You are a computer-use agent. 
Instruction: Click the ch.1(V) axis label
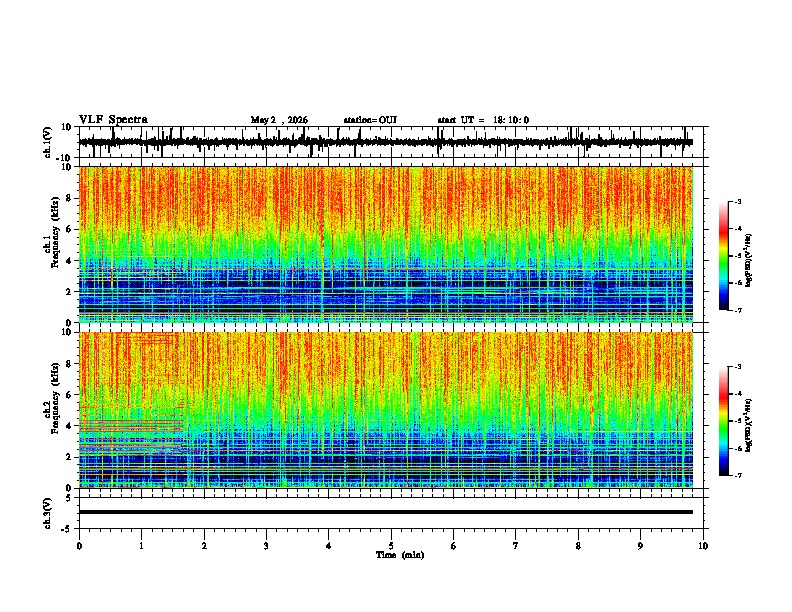click(x=48, y=142)
